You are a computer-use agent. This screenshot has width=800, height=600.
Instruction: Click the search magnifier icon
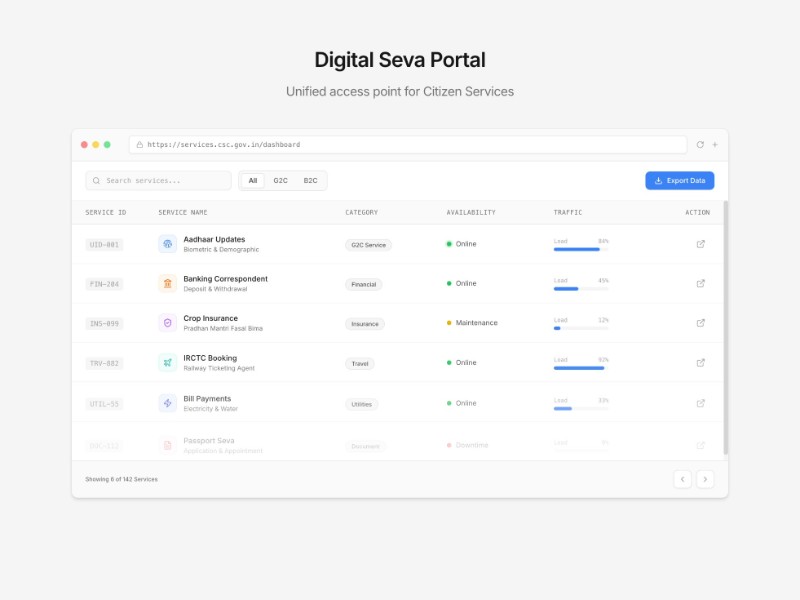pyautogui.click(x=95, y=180)
